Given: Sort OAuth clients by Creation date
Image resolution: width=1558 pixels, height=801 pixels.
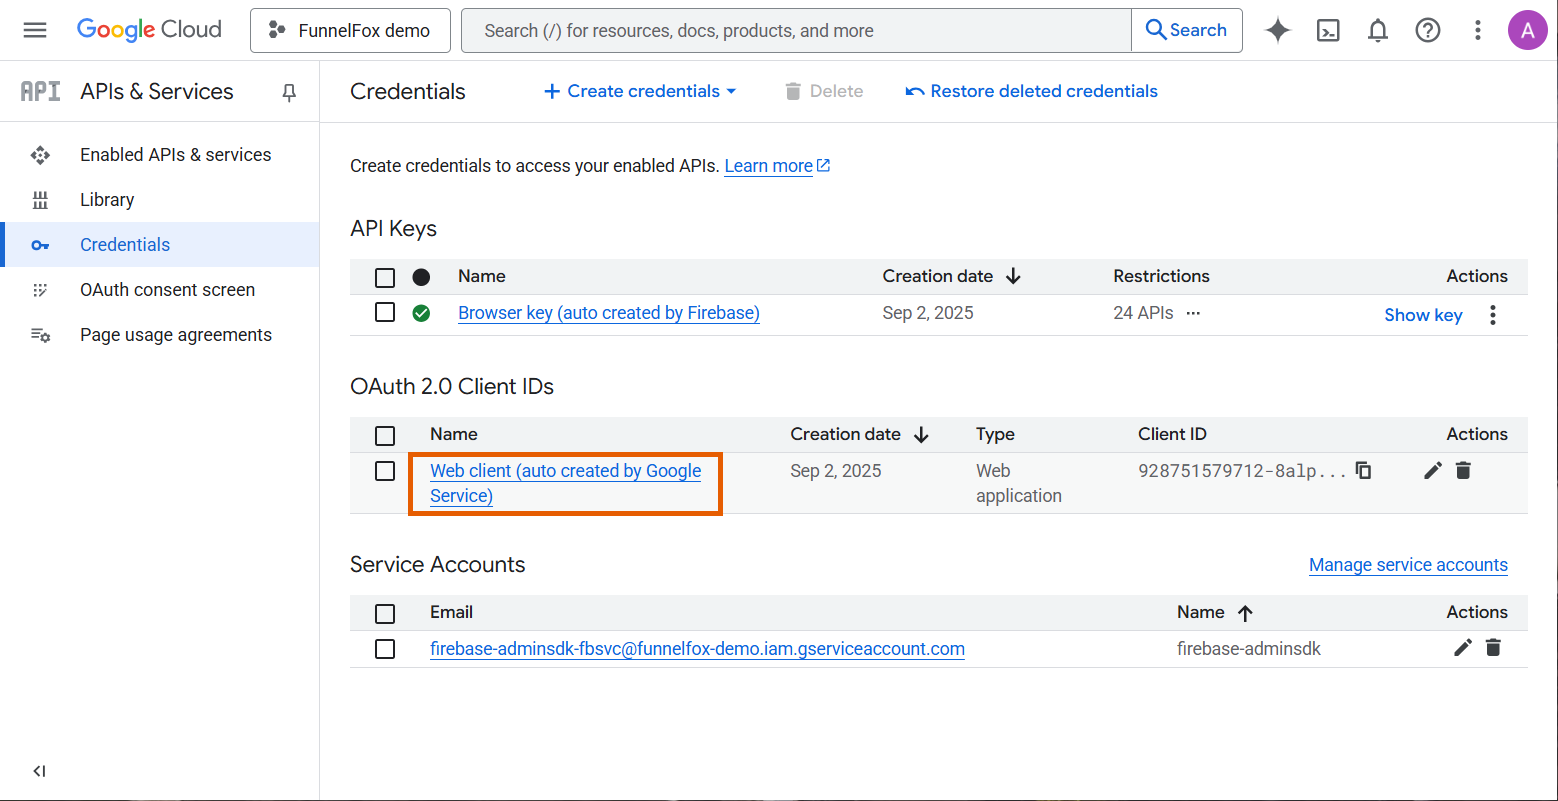Looking at the screenshot, I should coord(859,434).
